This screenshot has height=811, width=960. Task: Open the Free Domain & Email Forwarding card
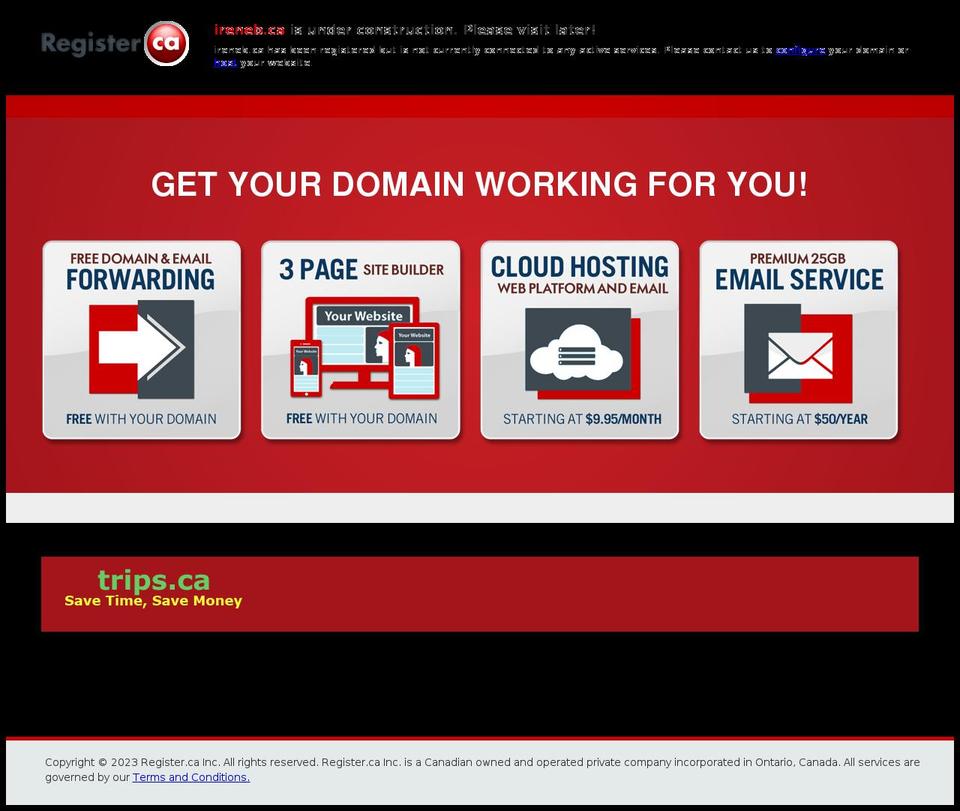(141, 340)
